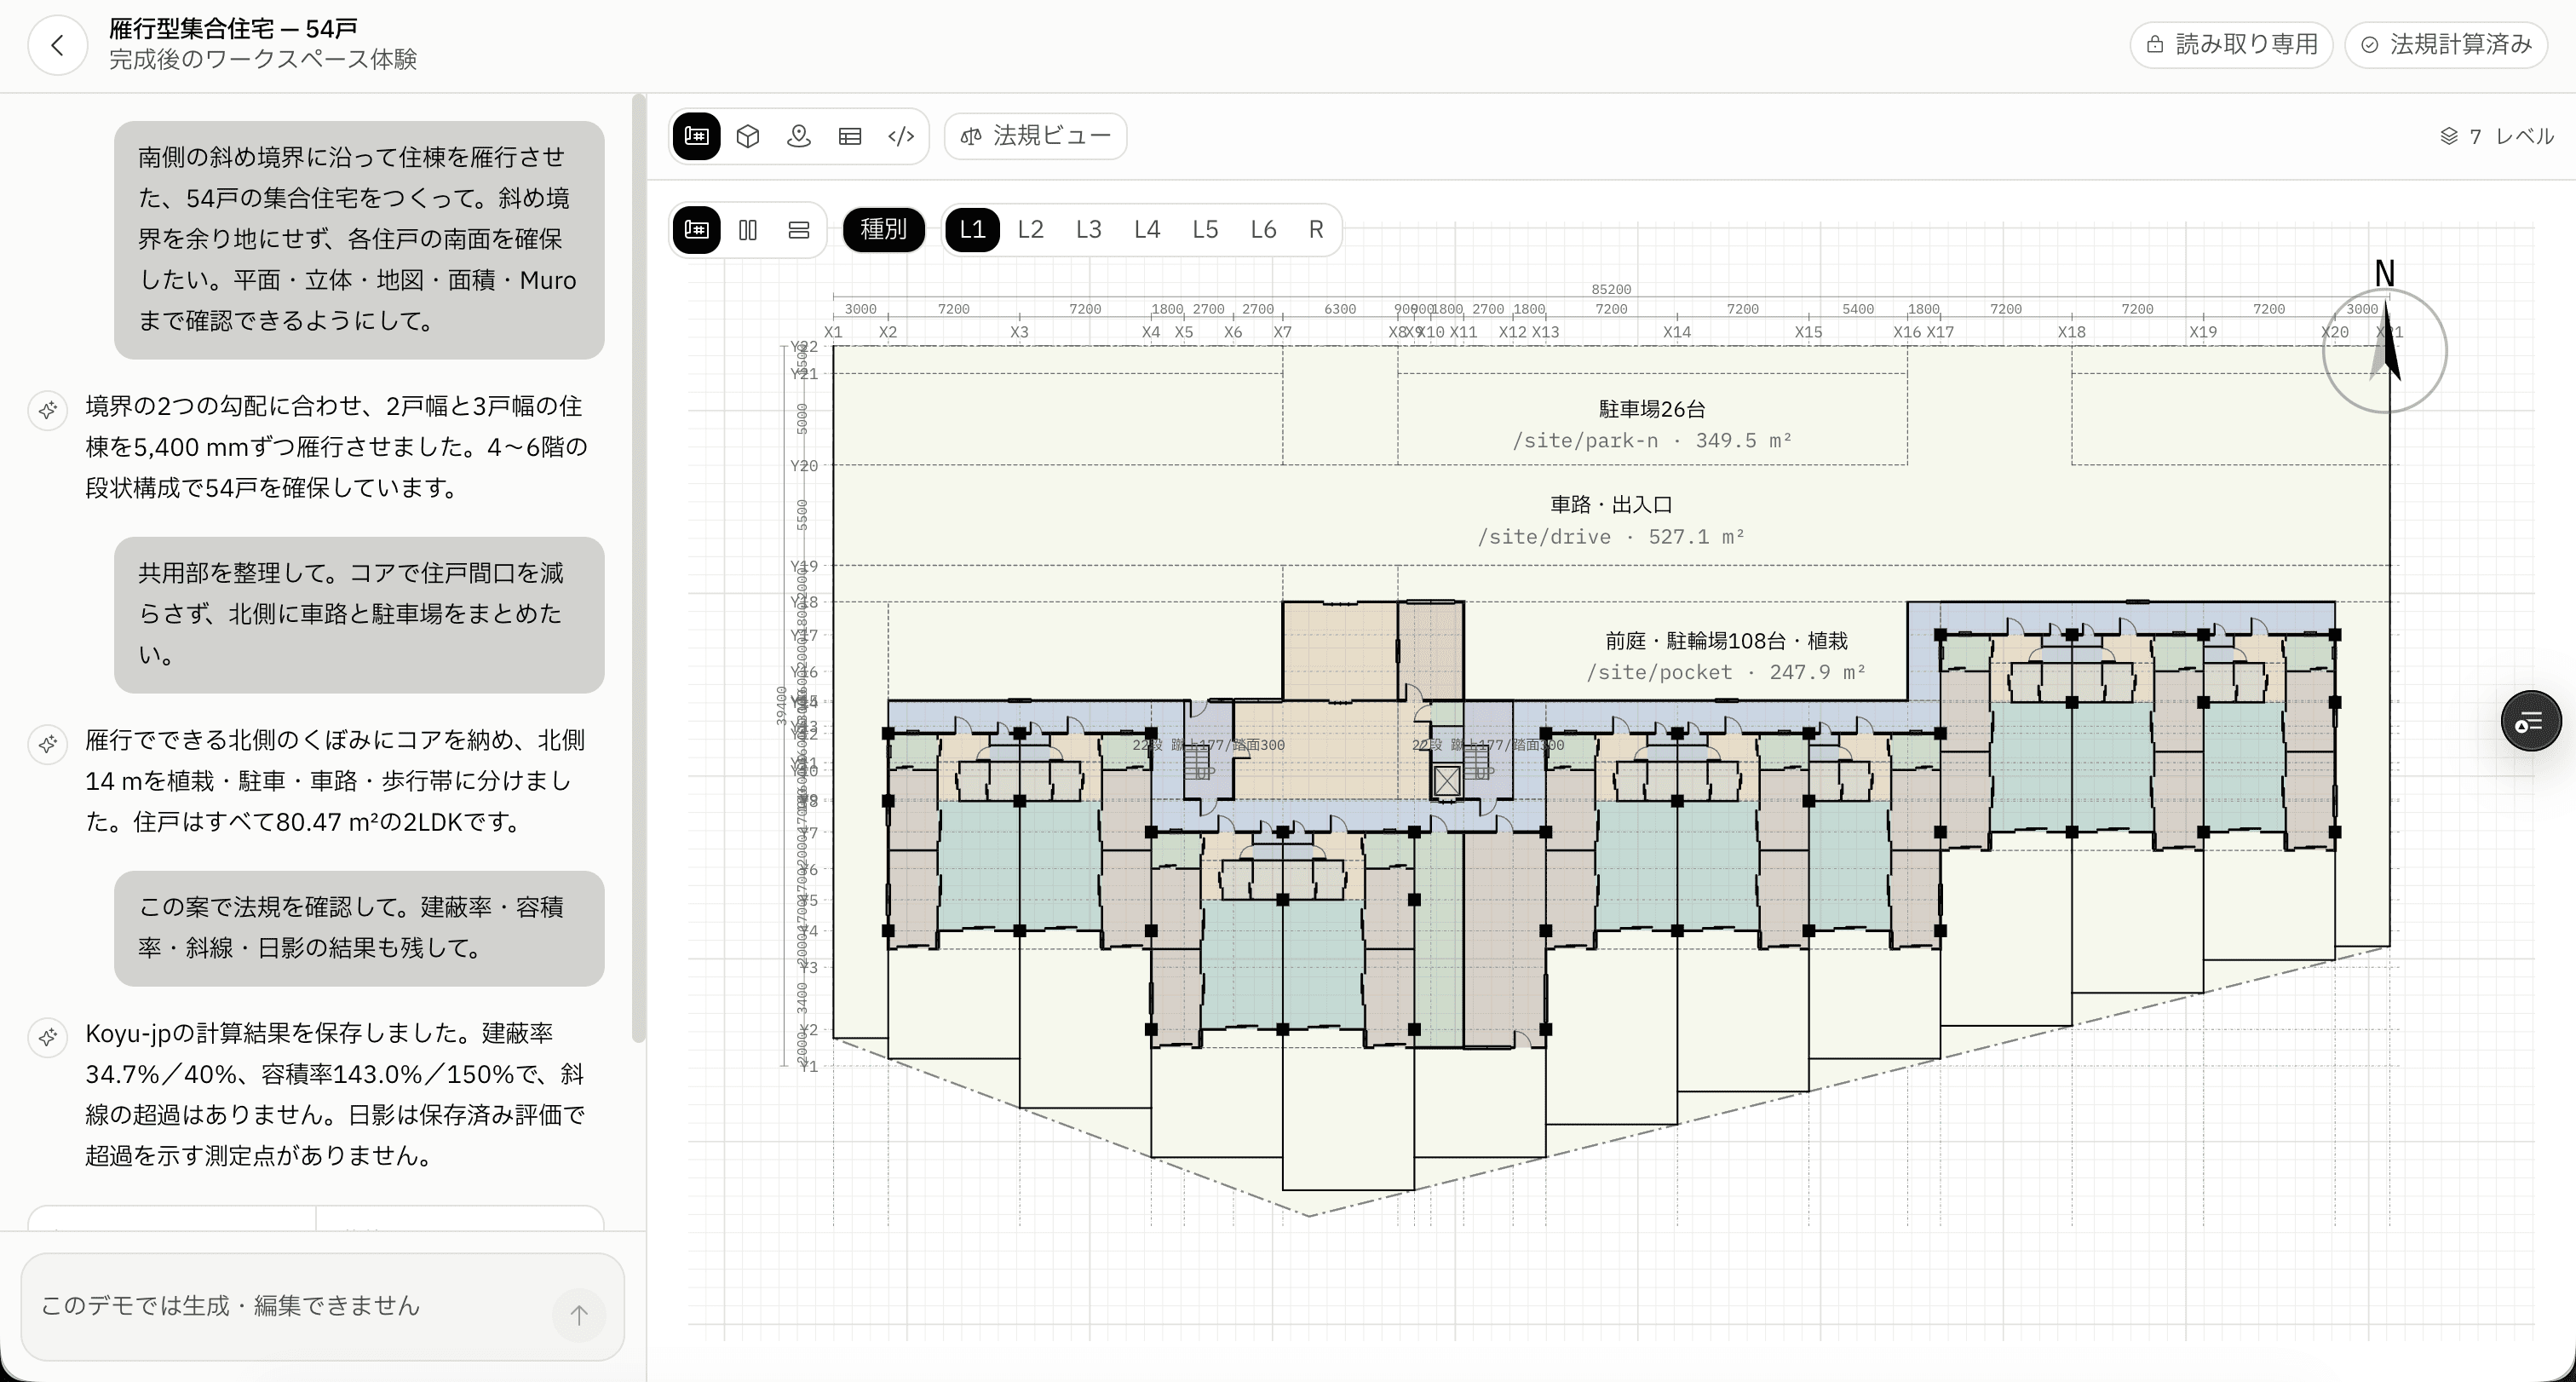2576x1382 pixels.
Task: Click the 法規計算済み status badge
Action: tap(2446, 45)
